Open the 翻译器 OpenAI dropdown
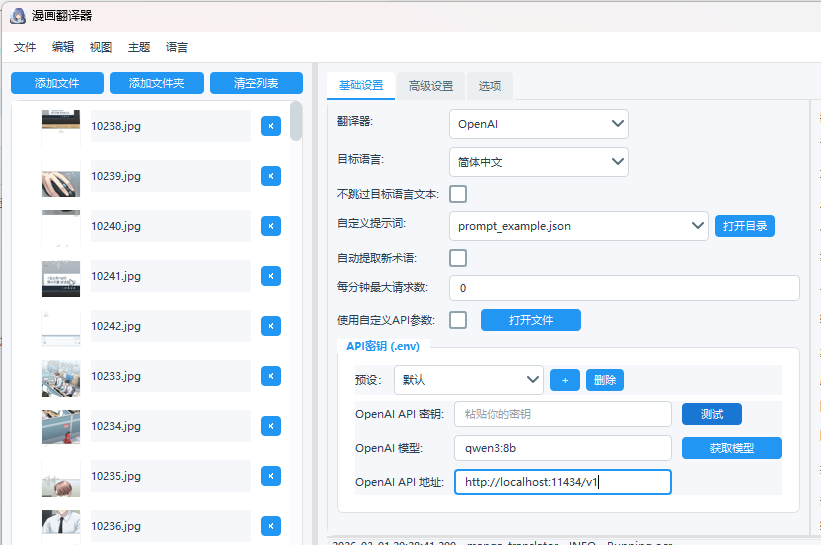This screenshot has height=545, width=821. (x=538, y=124)
